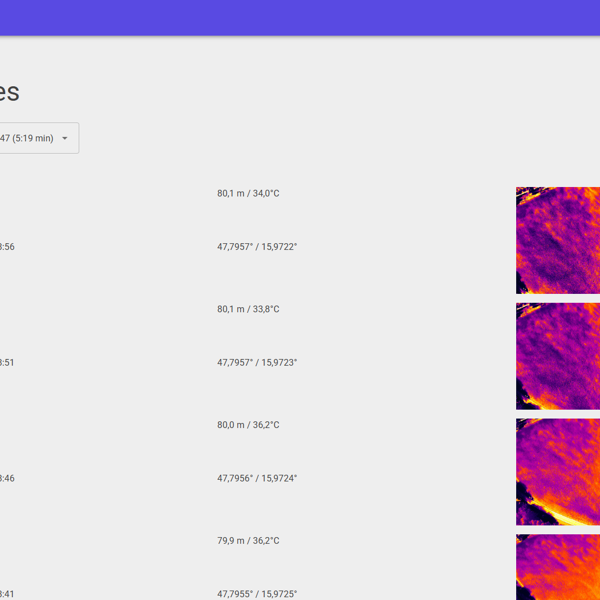Open the first thermal image thumbnail
The height and width of the screenshot is (600, 600).
[x=557, y=240]
